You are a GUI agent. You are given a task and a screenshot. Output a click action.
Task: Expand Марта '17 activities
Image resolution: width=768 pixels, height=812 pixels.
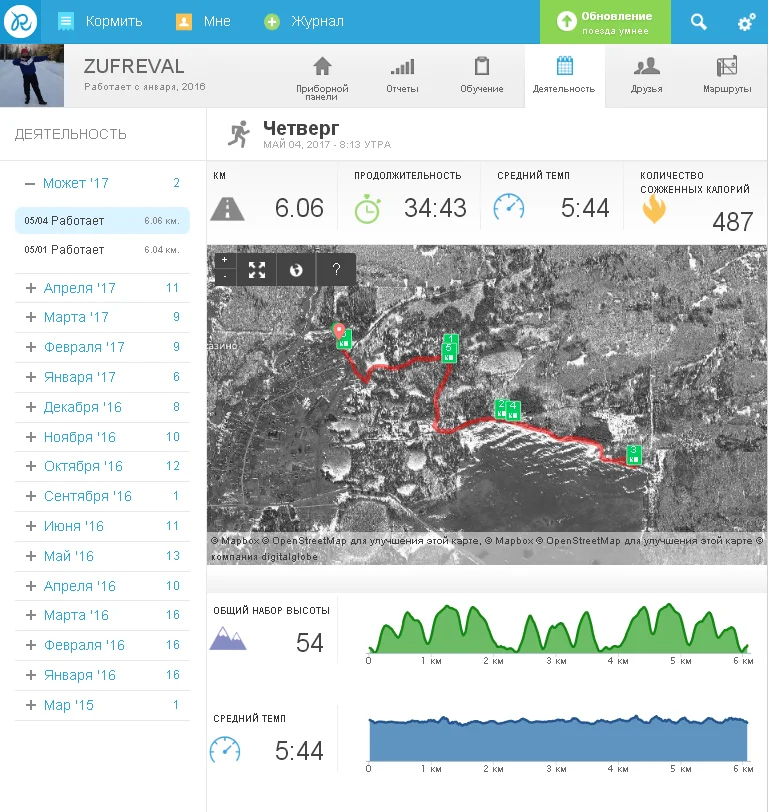point(31,317)
